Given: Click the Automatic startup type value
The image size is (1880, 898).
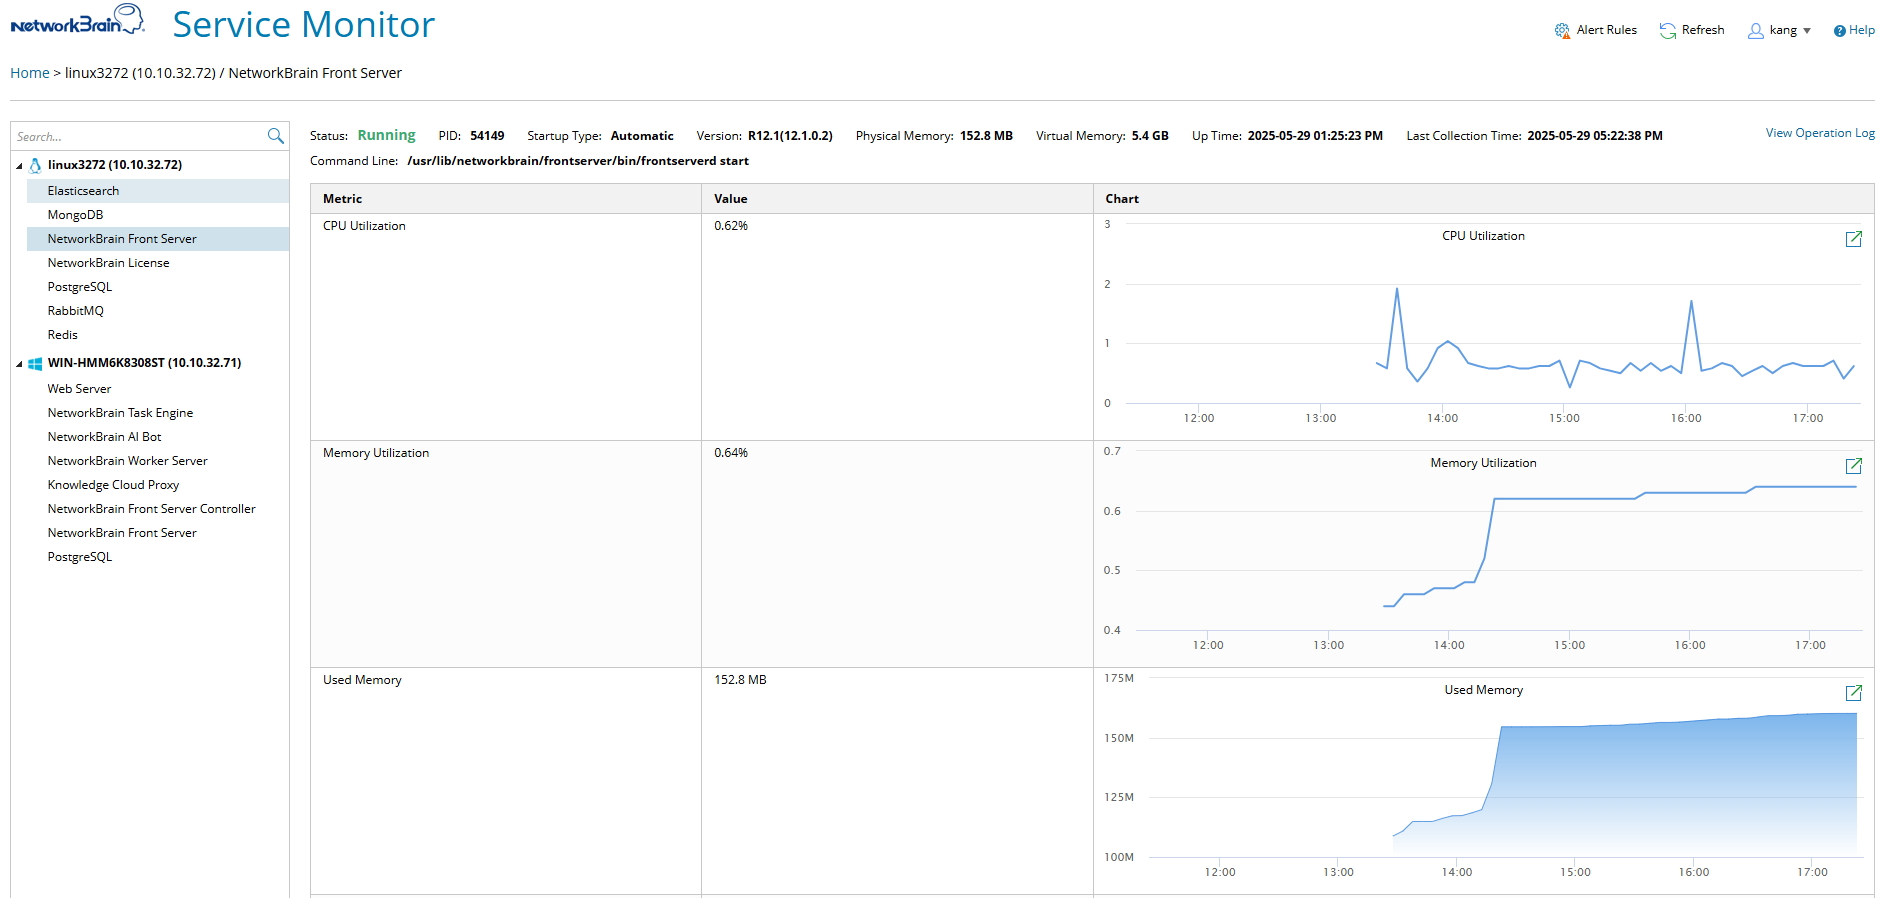Looking at the screenshot, I should click(x=642, y=136).
